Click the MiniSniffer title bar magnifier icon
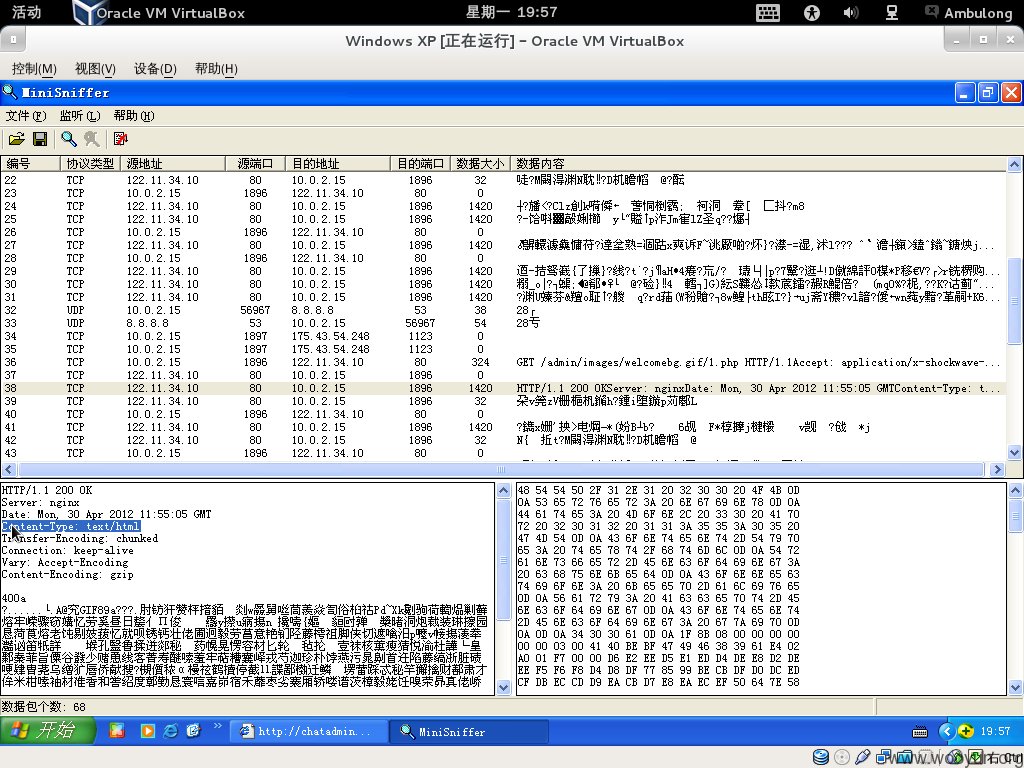 pyautogui.click(x=10, y=92)
